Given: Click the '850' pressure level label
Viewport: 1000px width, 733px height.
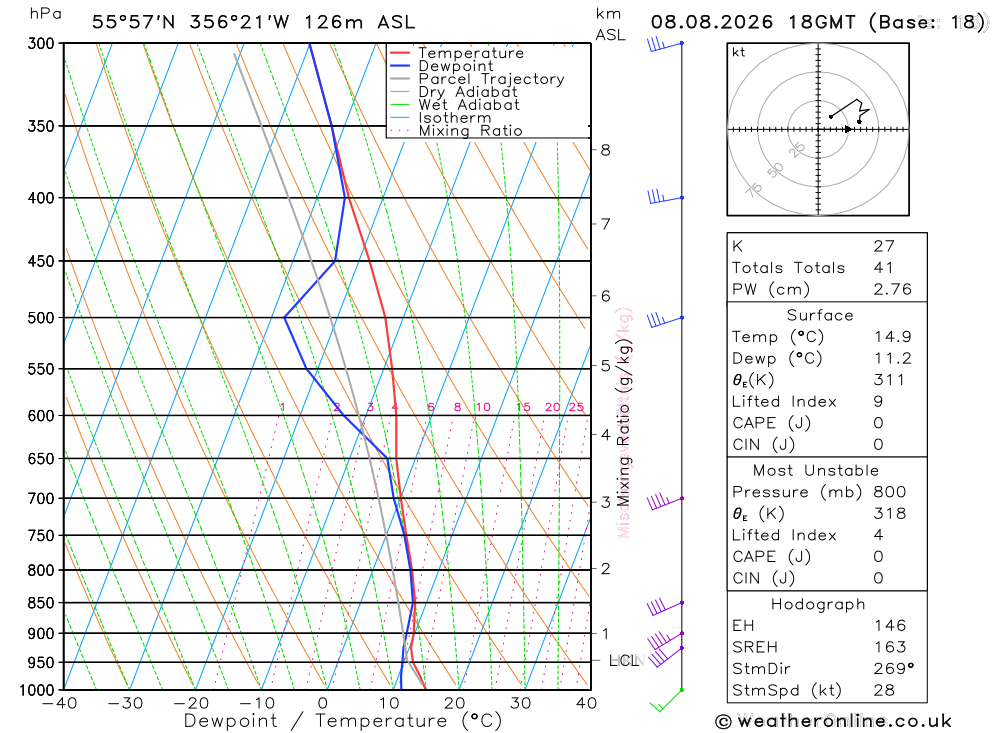Looking at the screenshot, I should click(41, 603).
